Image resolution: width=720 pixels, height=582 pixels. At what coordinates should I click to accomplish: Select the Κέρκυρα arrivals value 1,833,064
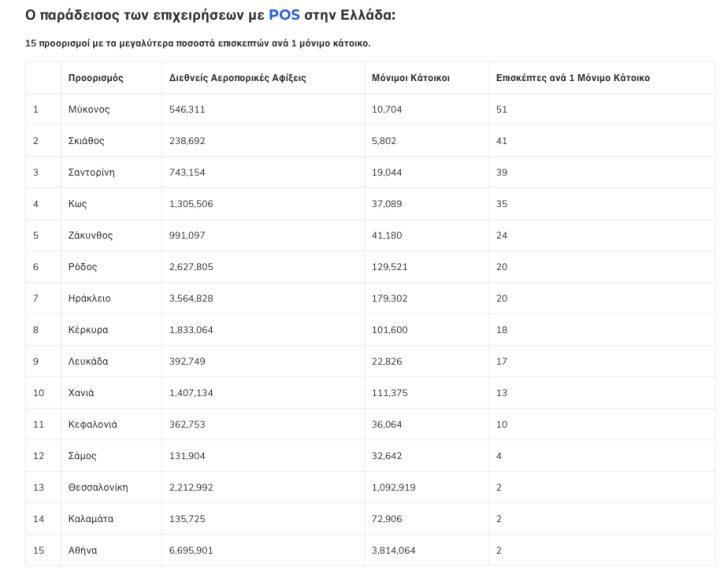point(191,330)
